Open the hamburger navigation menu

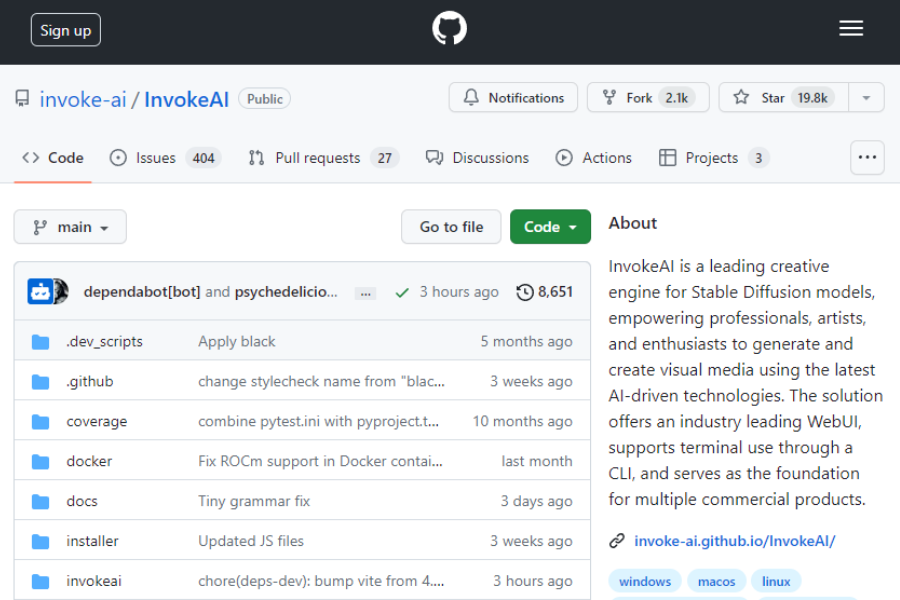851,28
